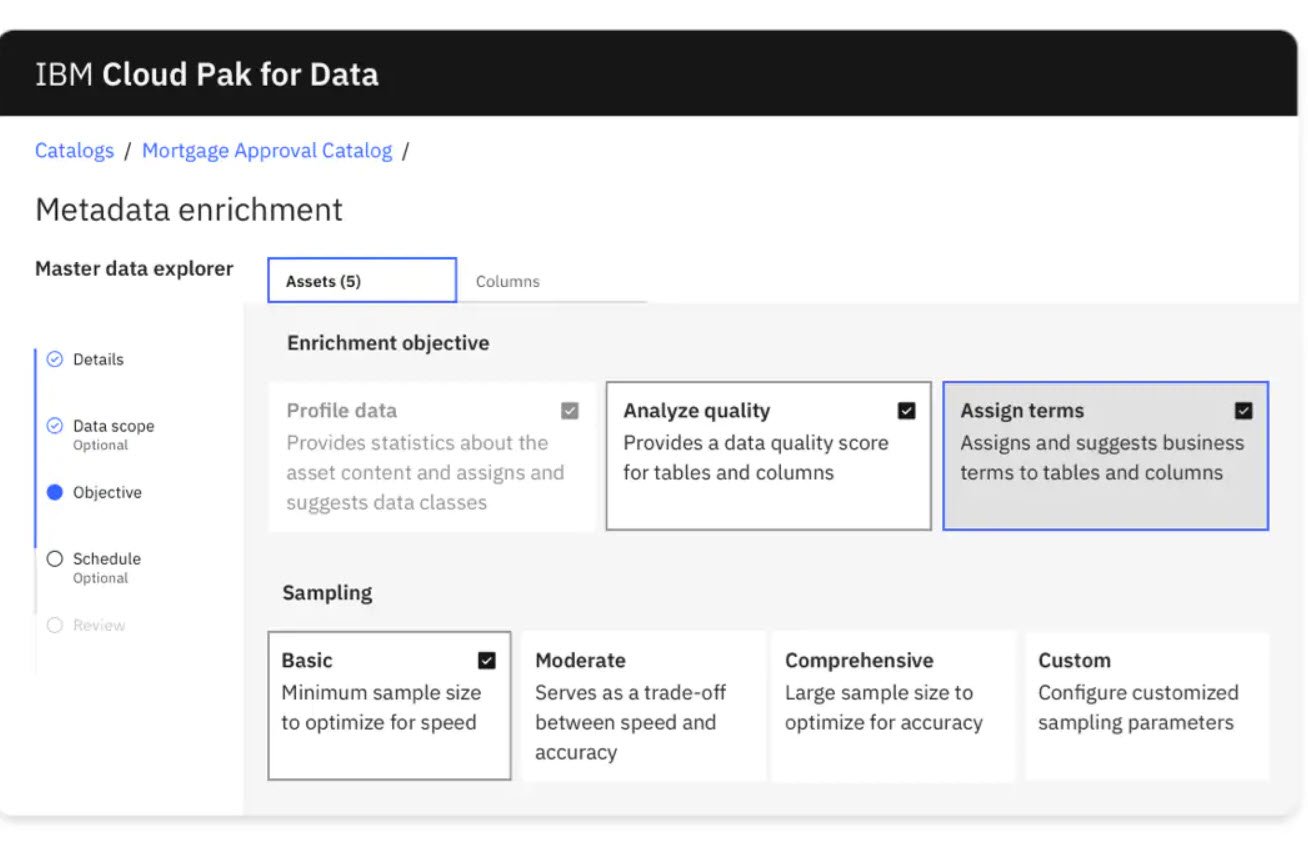Click the Sampling section heading

pyautogui.click(x=327, y=593)
